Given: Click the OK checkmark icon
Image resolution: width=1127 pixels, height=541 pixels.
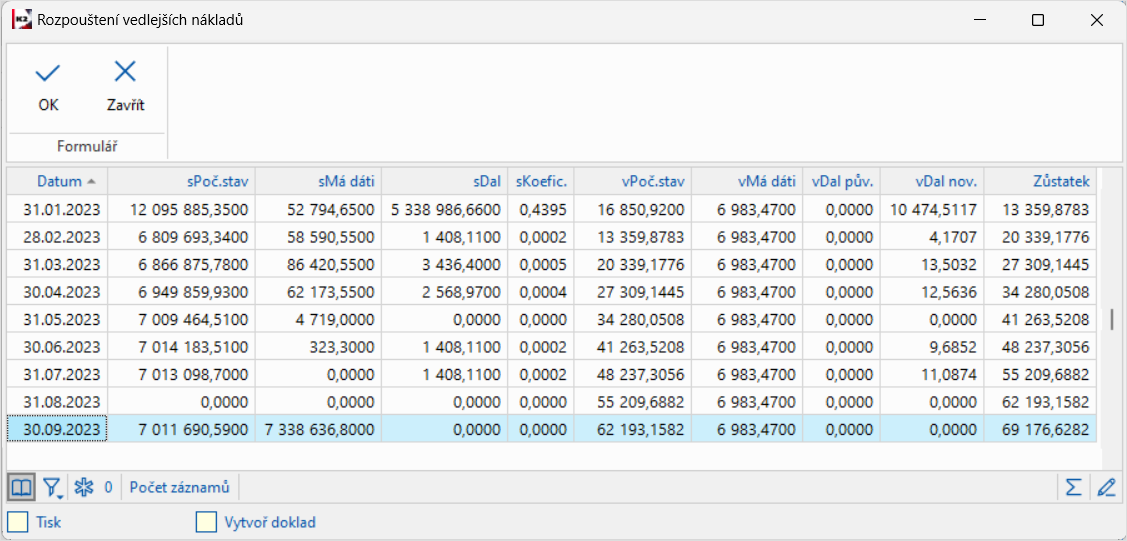Looking at the screenshot, I should point(48,72).
